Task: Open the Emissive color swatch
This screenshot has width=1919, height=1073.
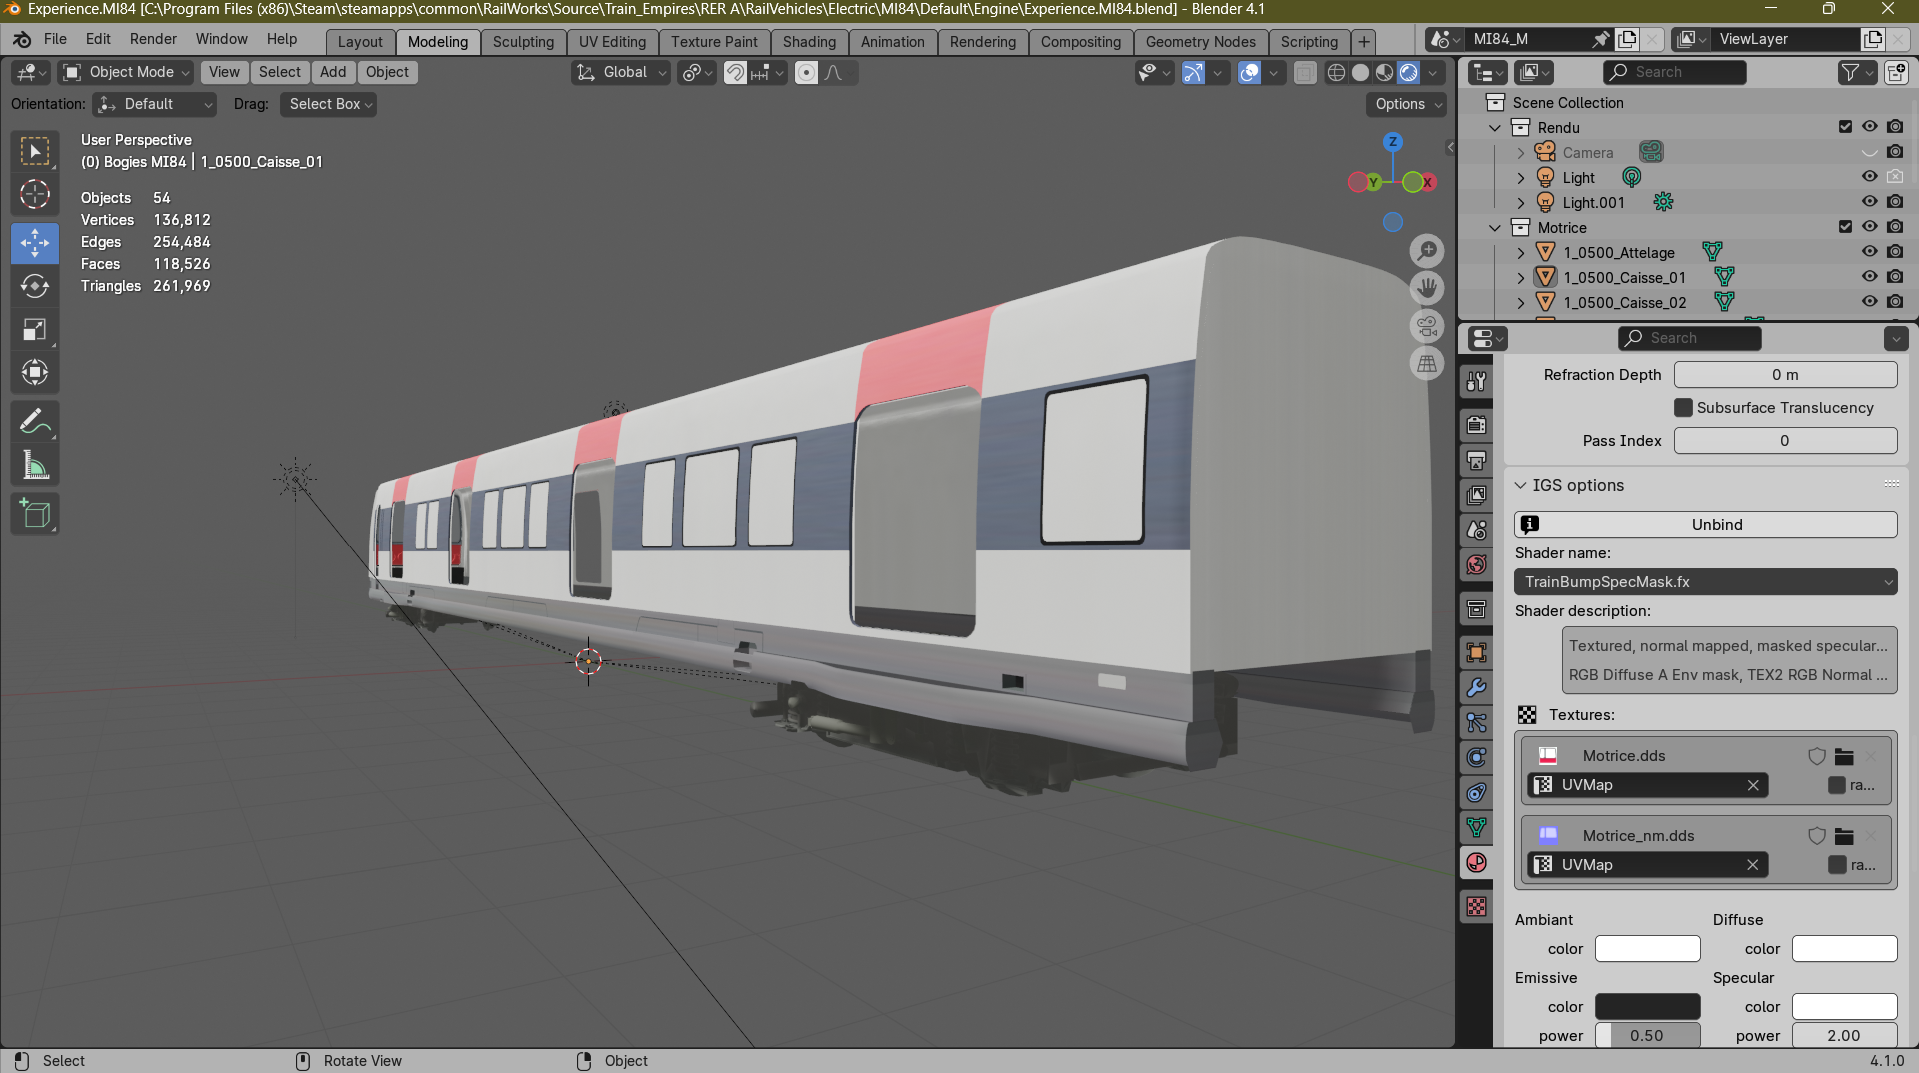Action: 1647,1007
